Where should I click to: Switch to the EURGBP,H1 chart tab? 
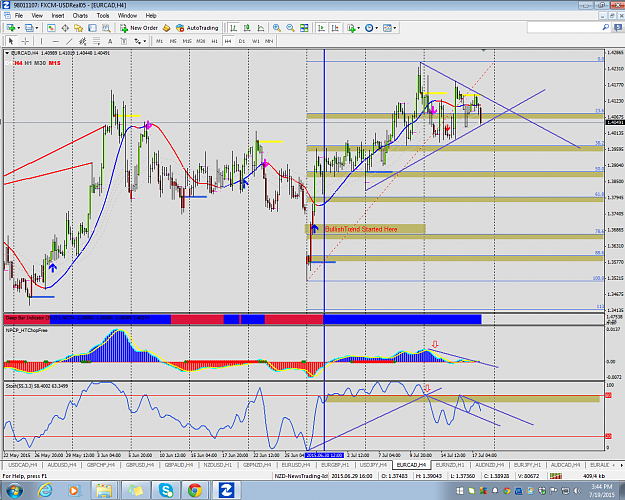coord(335,465)
